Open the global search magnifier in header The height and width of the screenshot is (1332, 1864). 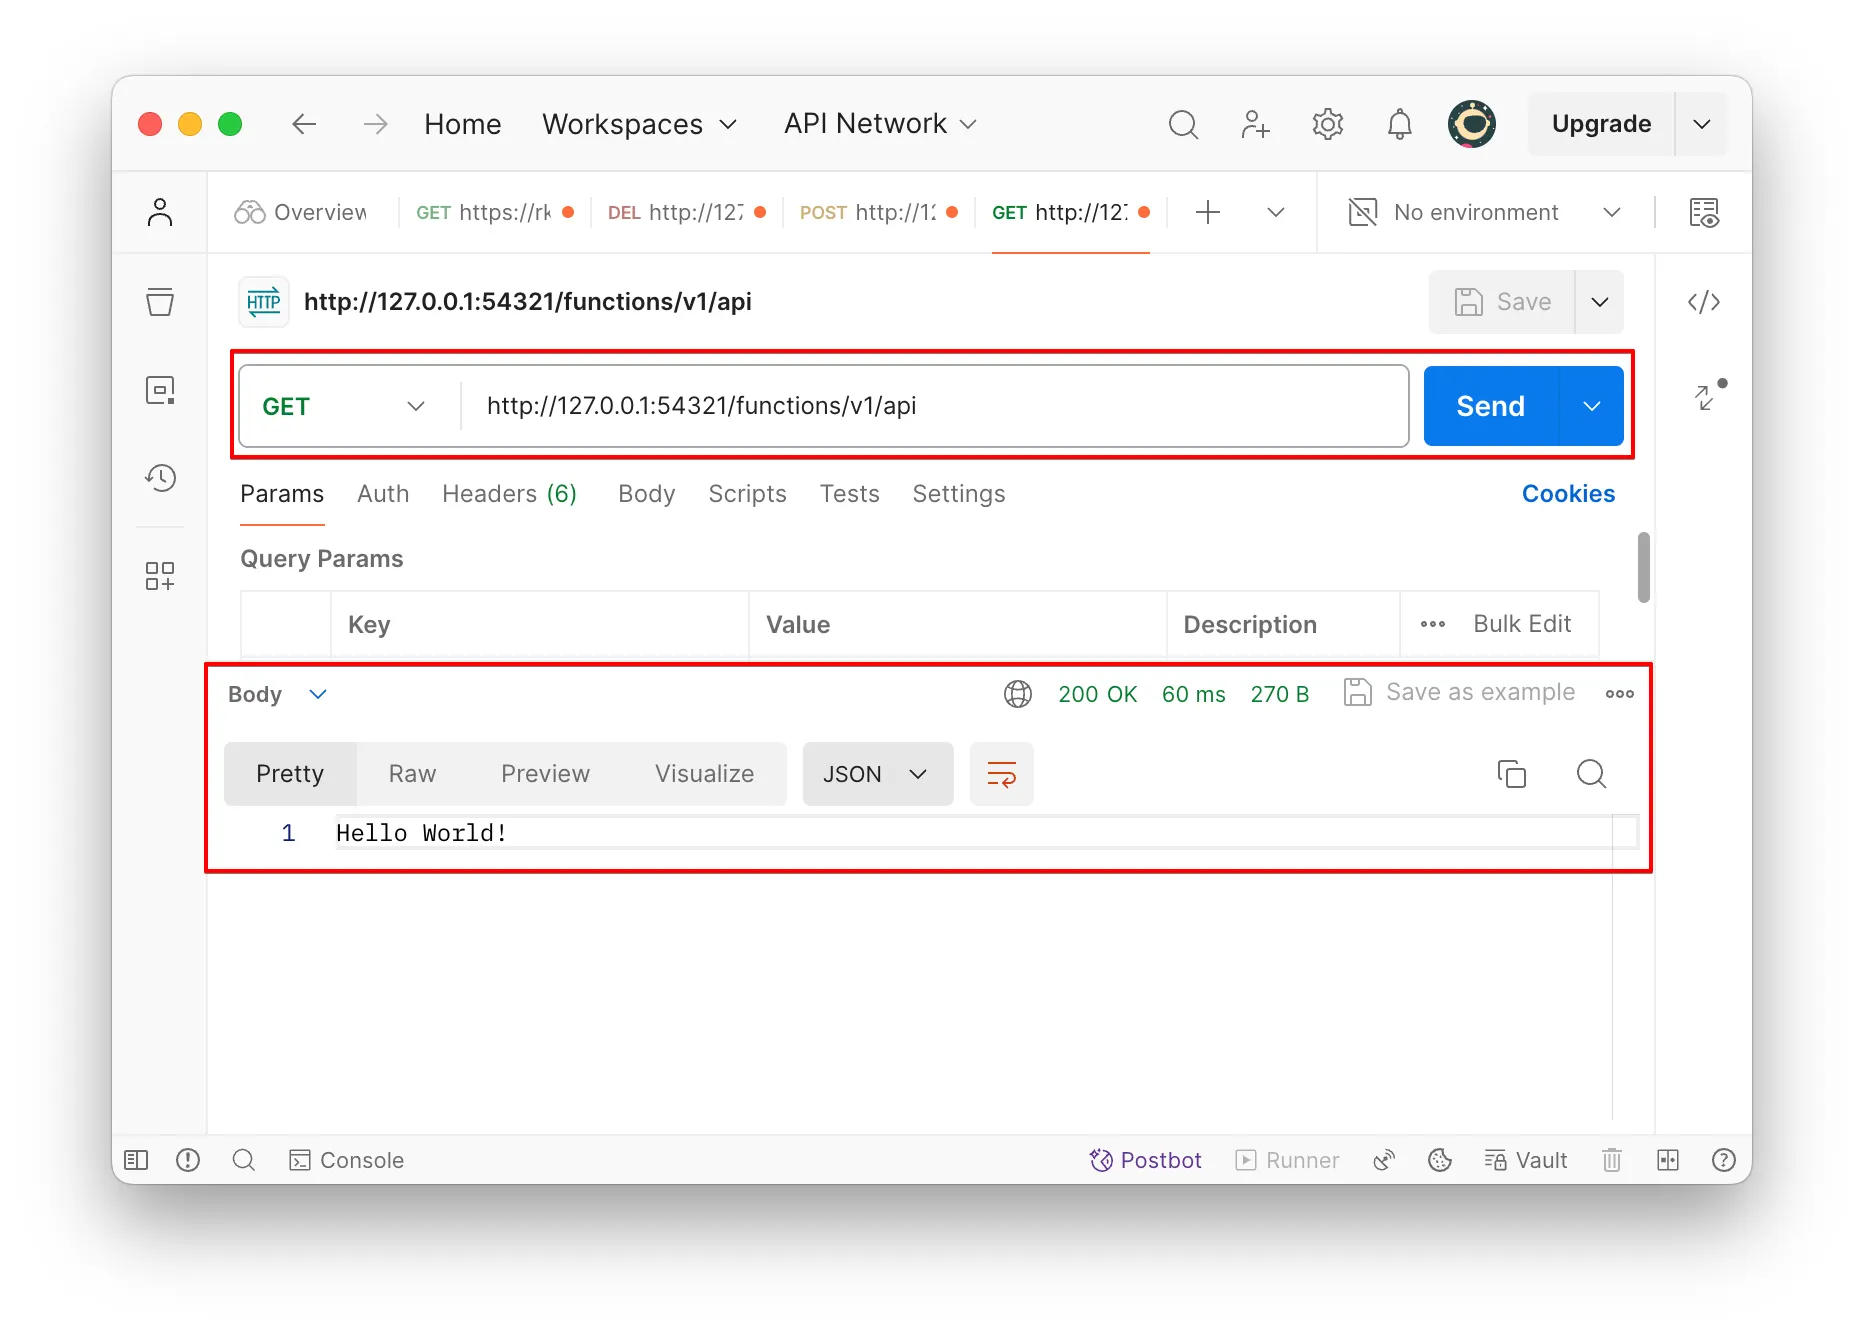pyautogui.click(x=1183, y=124)
